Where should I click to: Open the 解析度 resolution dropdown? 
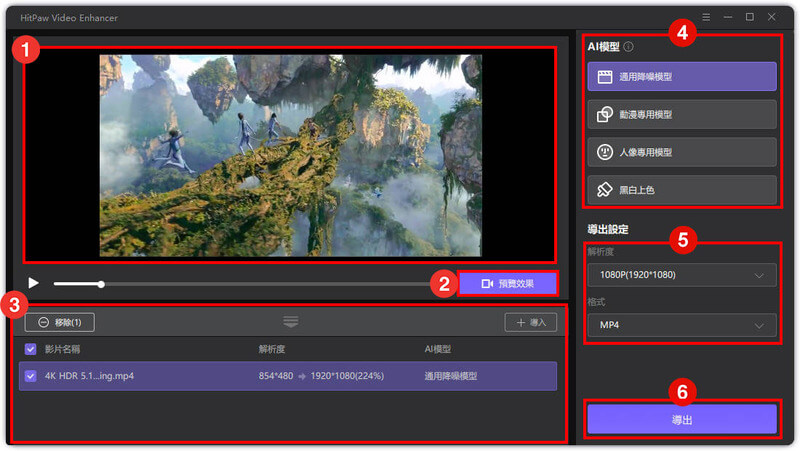tap(682, 275)
